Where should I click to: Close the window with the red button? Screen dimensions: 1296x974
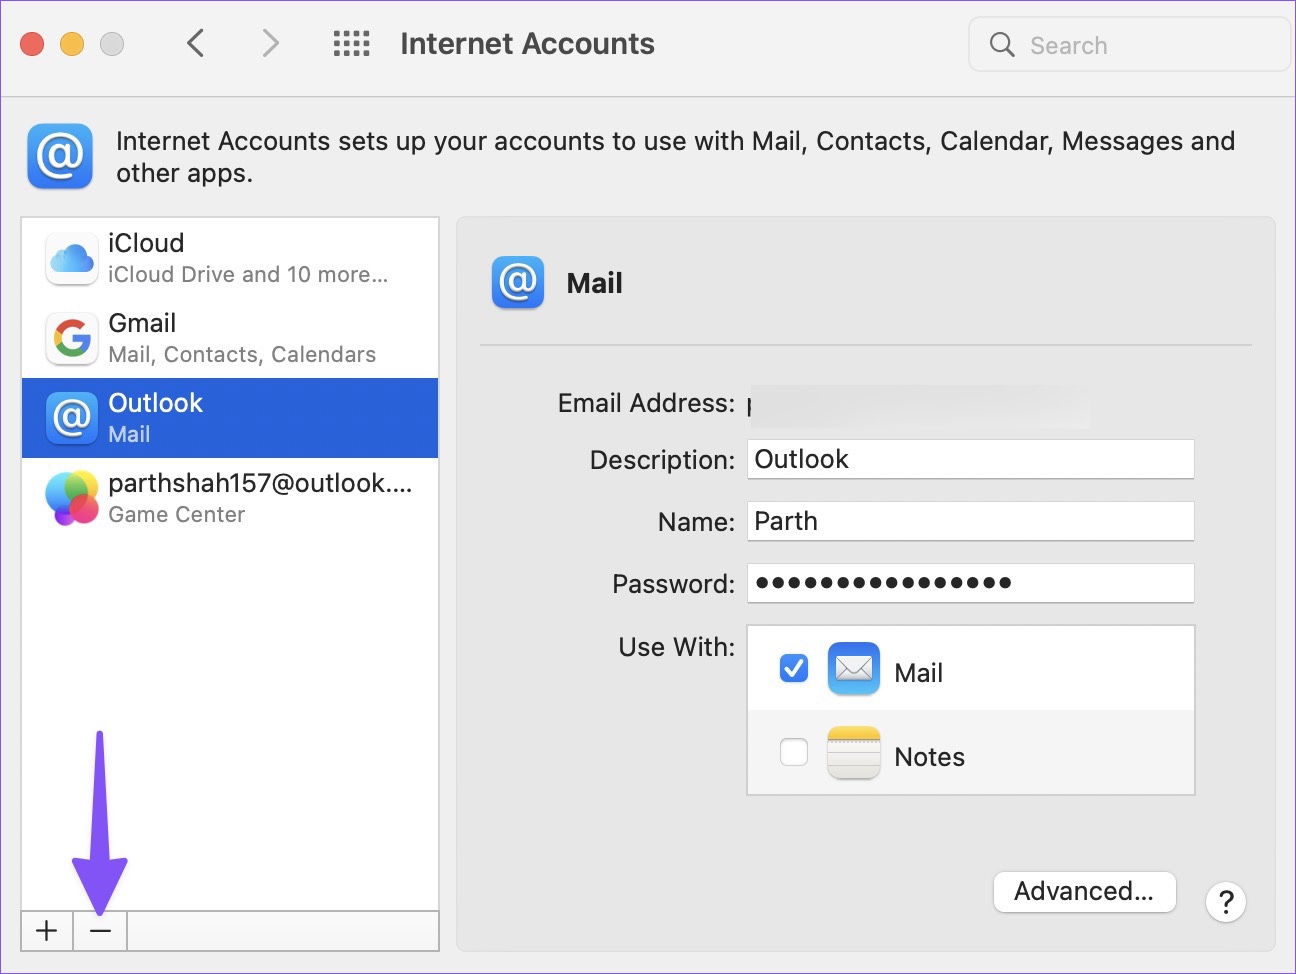point(32,44)
